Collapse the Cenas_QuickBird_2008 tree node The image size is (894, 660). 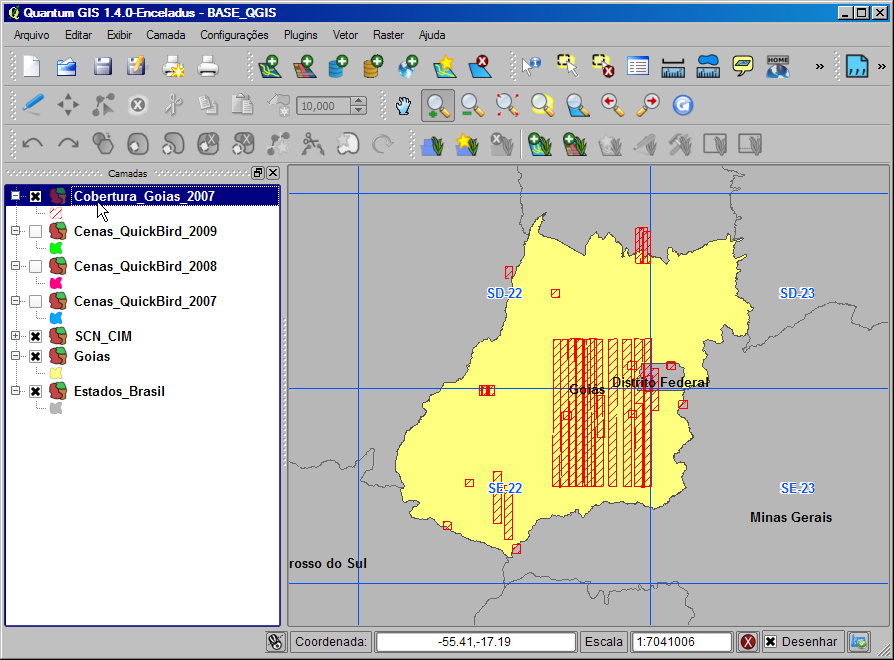[15, 266]
